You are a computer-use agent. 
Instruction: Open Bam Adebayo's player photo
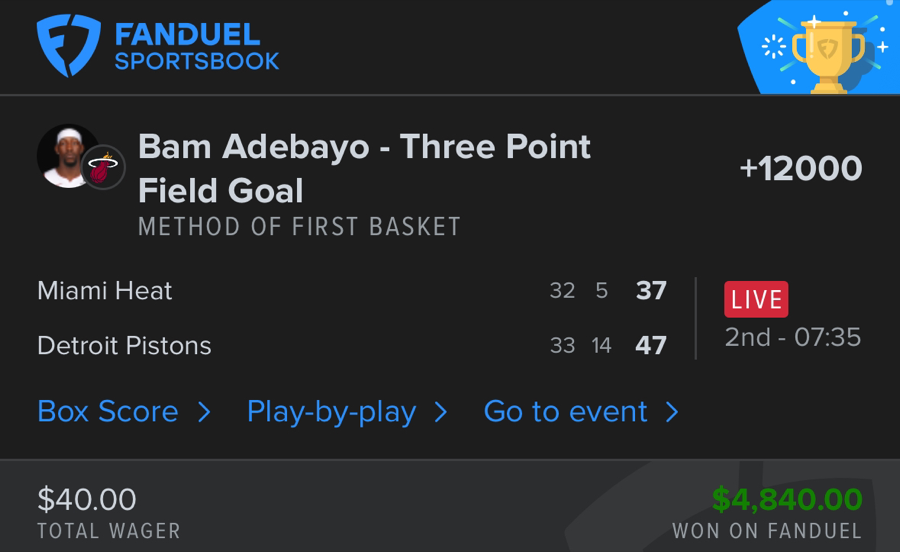point(66,155)
